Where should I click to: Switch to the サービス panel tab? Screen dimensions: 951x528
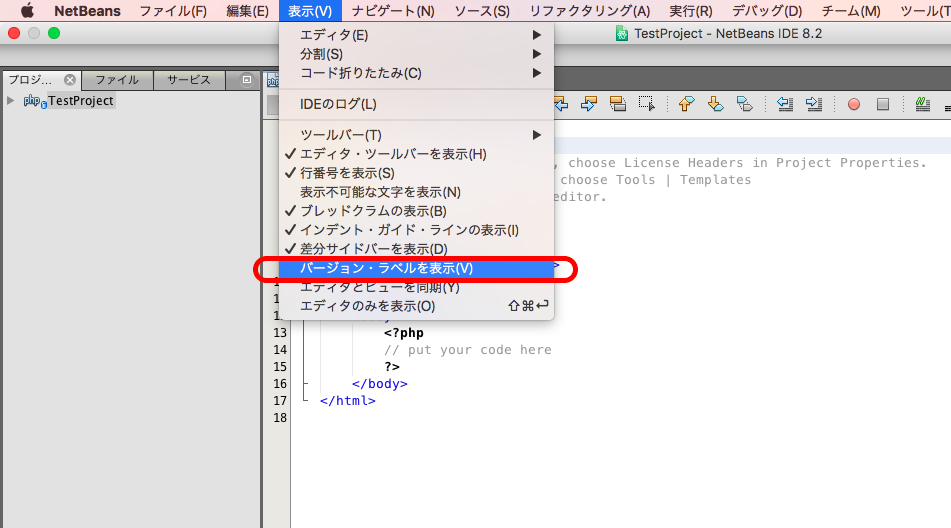[189, 80]
